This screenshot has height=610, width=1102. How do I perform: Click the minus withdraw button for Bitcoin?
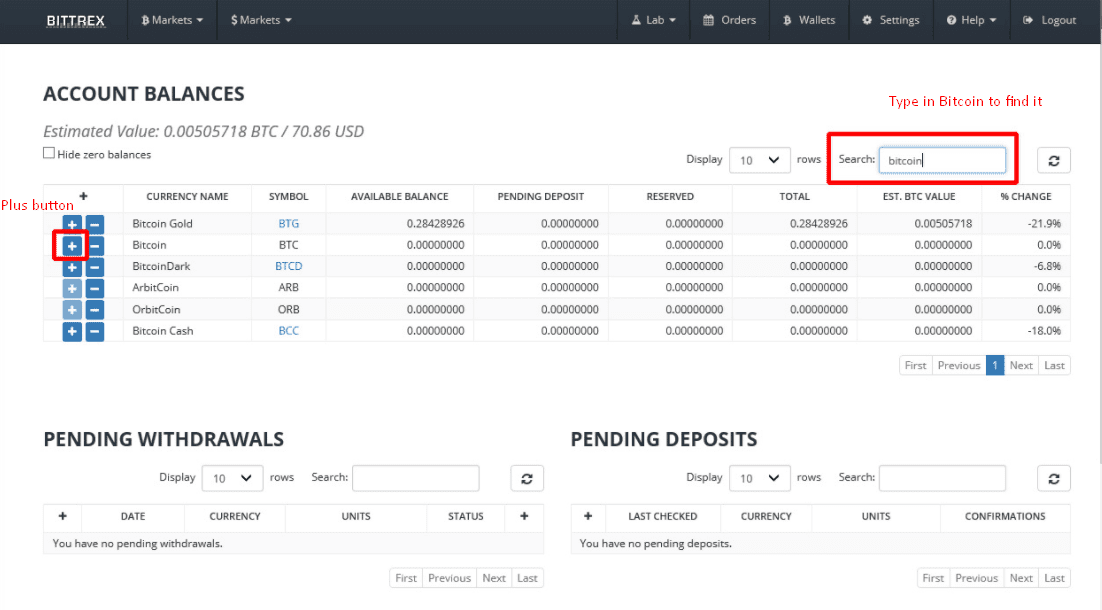point(95,246)
